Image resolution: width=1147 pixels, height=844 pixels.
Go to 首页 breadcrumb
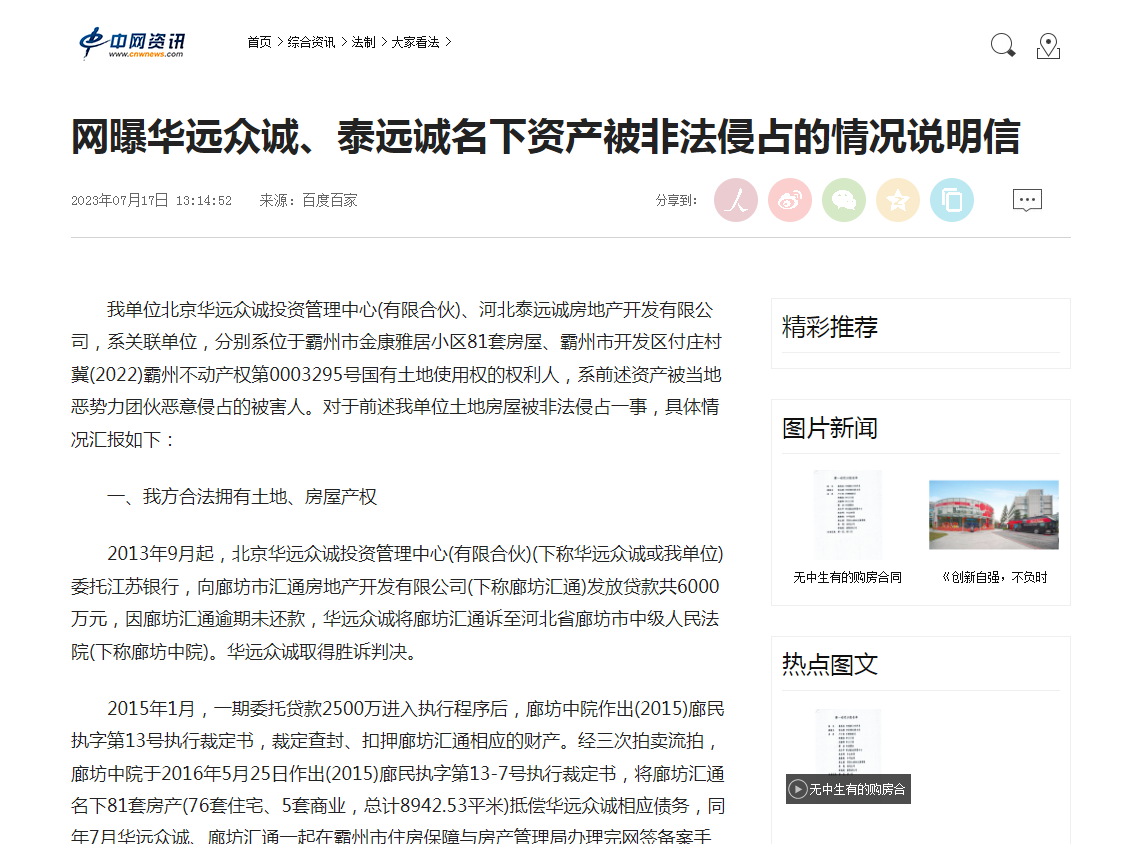pos(259,42)
